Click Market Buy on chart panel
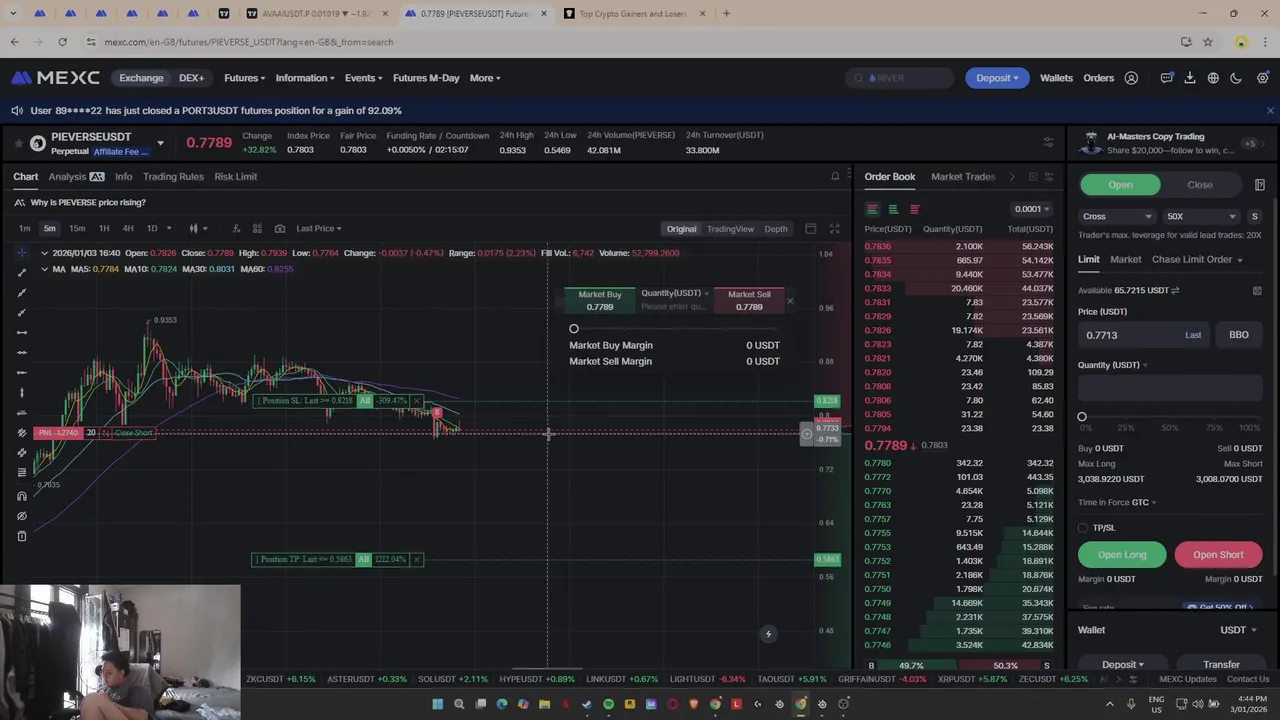Image resolution: width=1280 pixels, height=720 pixels. (600, 300)
